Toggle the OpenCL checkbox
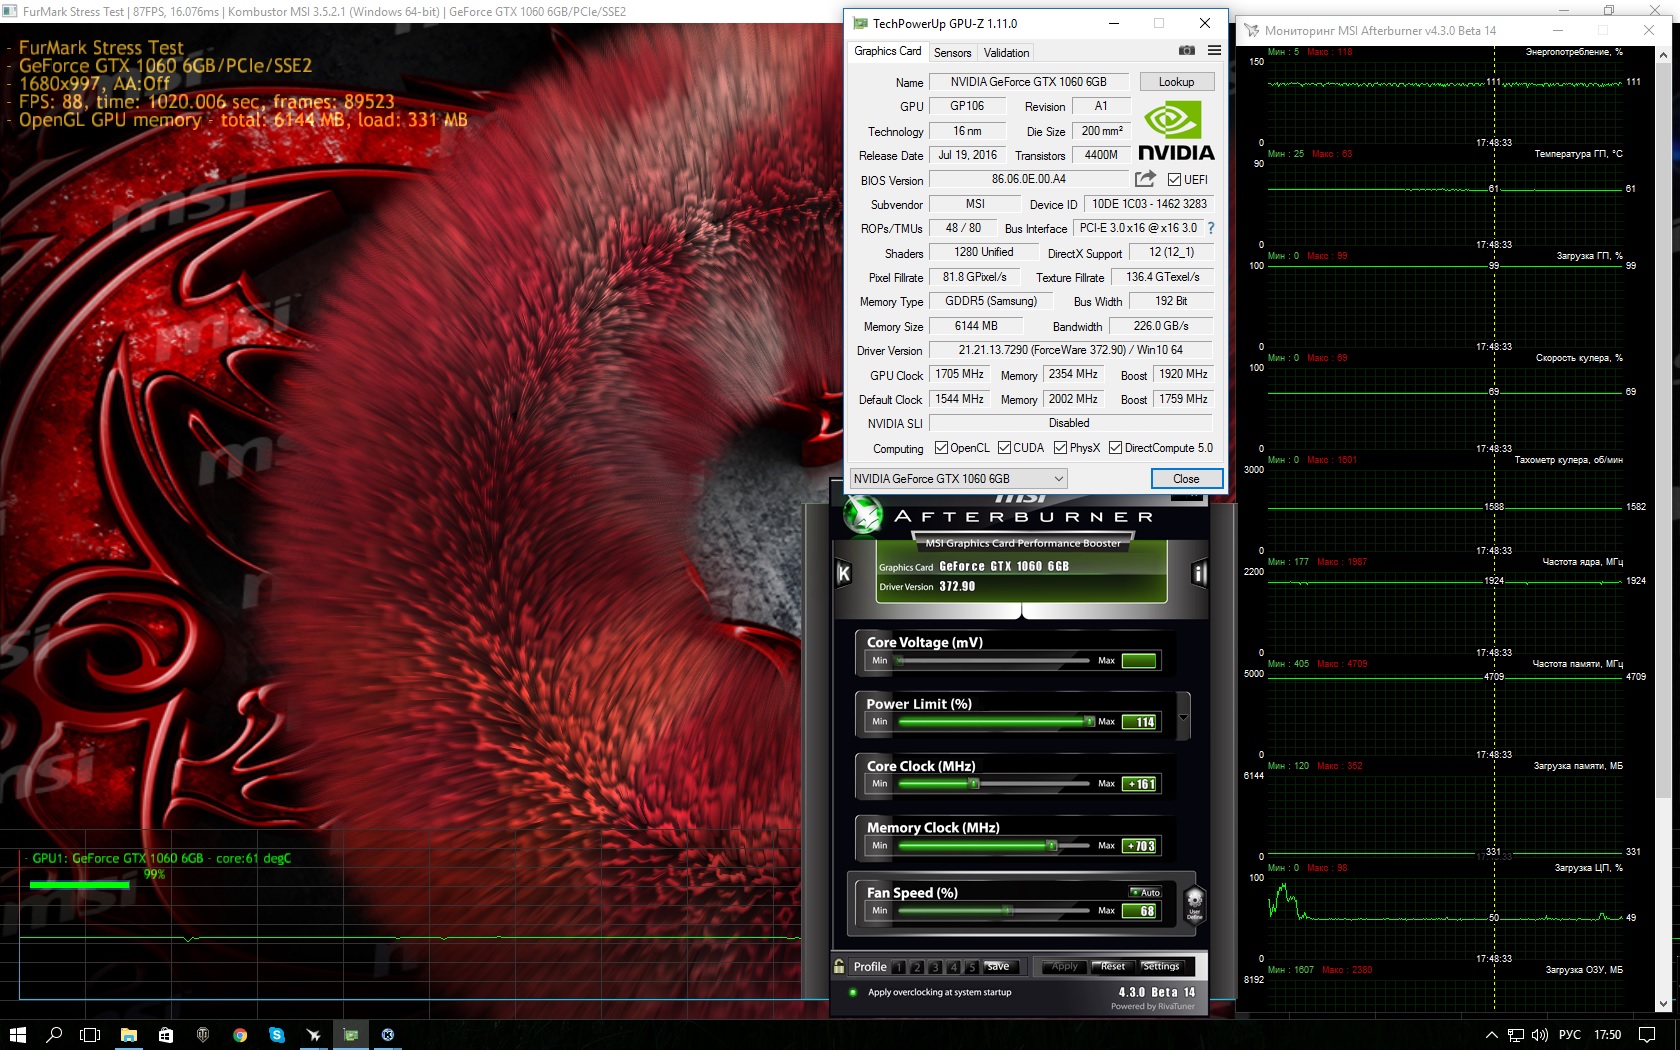The image size is (1680, 1050). click(941, 448)
